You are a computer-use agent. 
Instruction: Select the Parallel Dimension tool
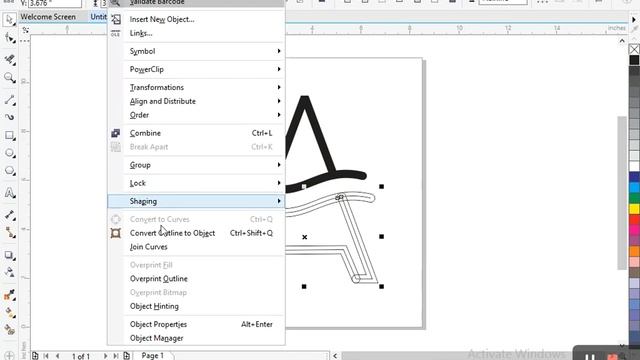coord(9,215)
